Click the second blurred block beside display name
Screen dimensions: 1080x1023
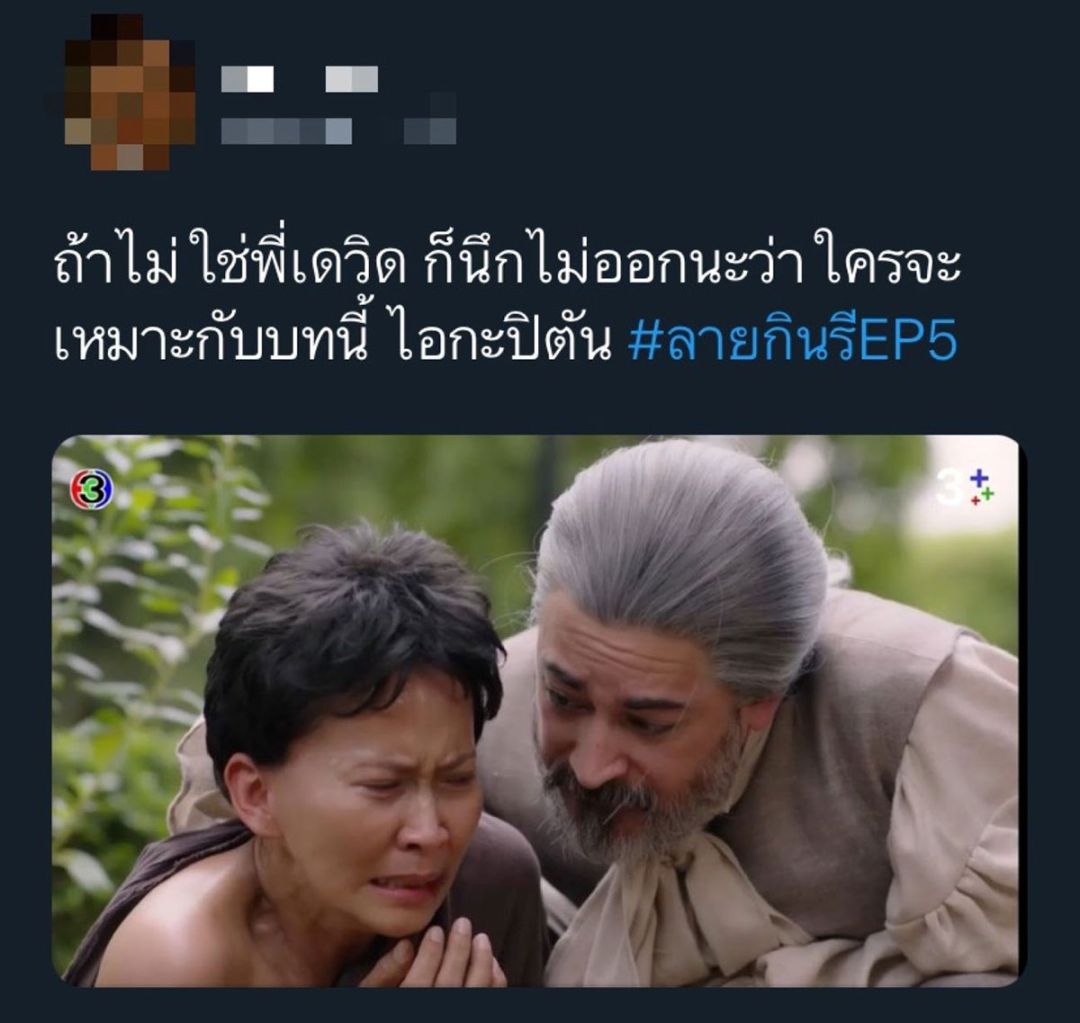tap(352, 79)
